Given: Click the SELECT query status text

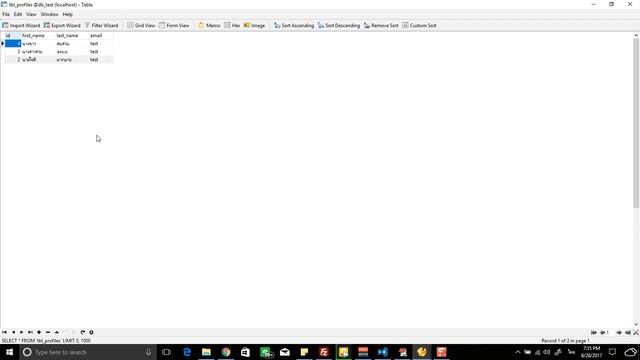Looking at the screenshot, I should pyautogui.click(x=46, y=340).
